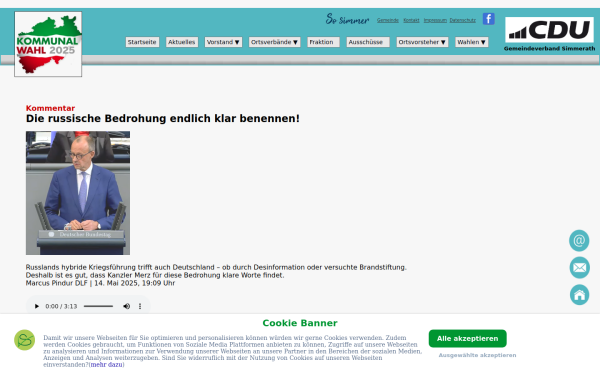
Task: Mute the audio player volume
Action: (126, 306)
